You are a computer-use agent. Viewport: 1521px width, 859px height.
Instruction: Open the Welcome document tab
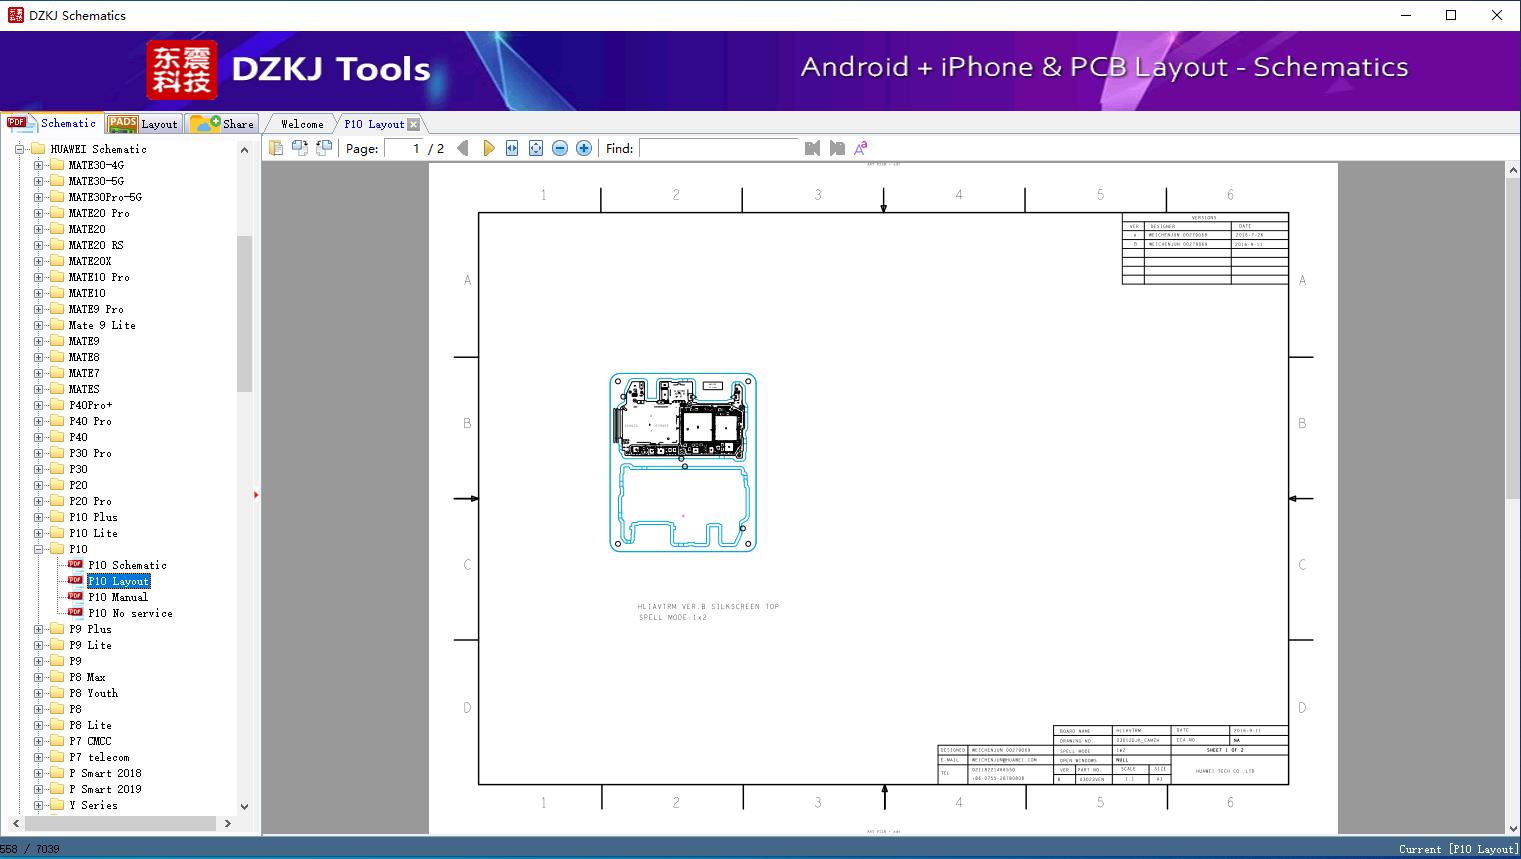click(301, 124)
